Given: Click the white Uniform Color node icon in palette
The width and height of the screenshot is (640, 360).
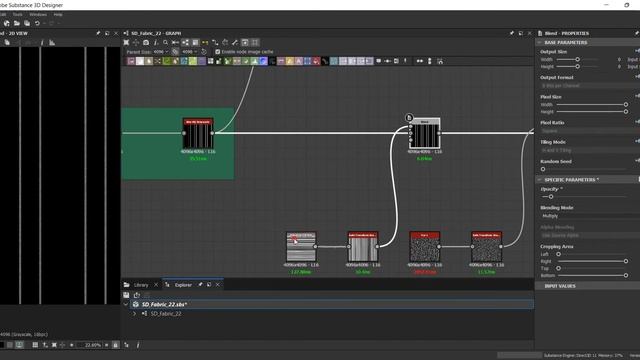Looking at the screenshot, I should point(140,61).
